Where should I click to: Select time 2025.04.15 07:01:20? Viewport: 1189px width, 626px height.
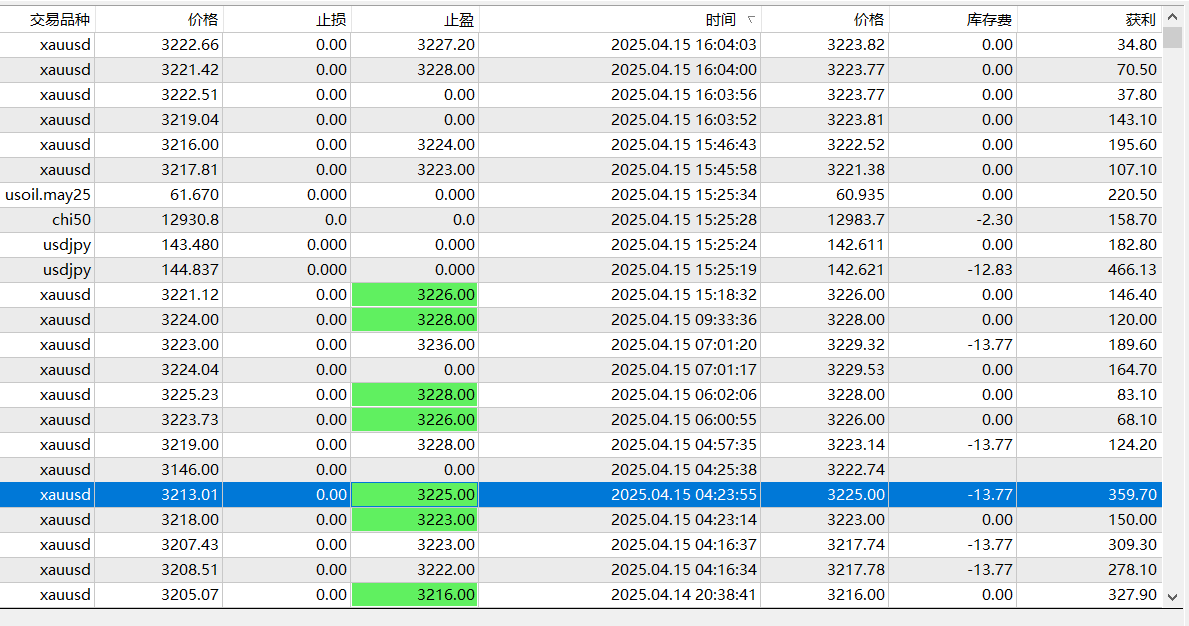683,345
